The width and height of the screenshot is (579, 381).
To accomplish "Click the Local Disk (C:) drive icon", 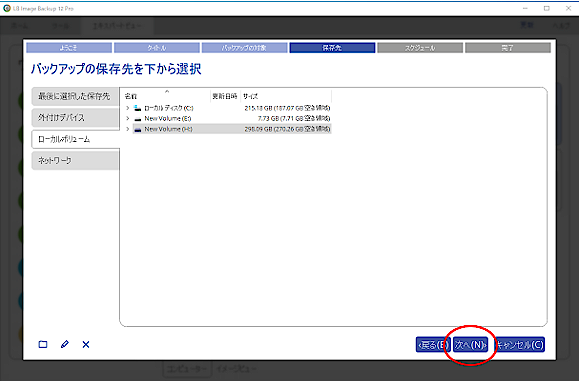I will pyautogui.click(x=137, y=108).
